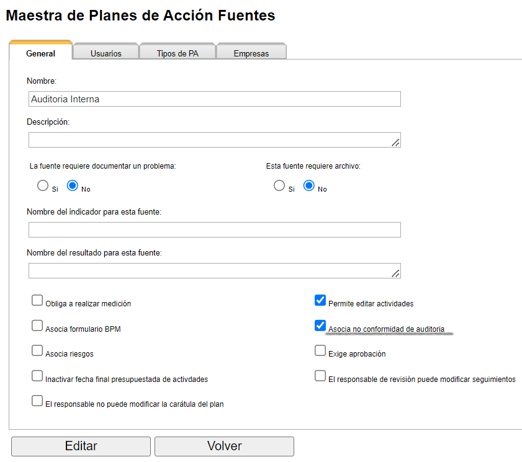
Task: Focus the Descripción text area
Action: (214, 140)
